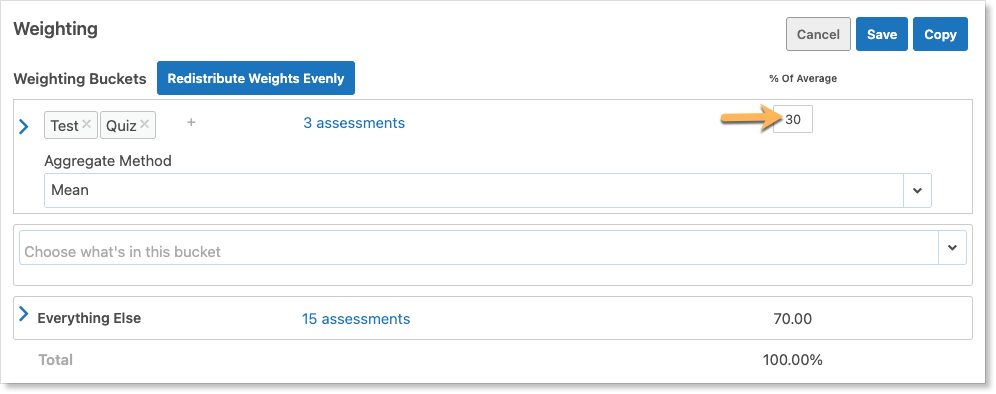Image resolution: width=996 pixels, height=394 pixels.
Task: Open the bucket chooser dropdown arrow
Action: 952,248
